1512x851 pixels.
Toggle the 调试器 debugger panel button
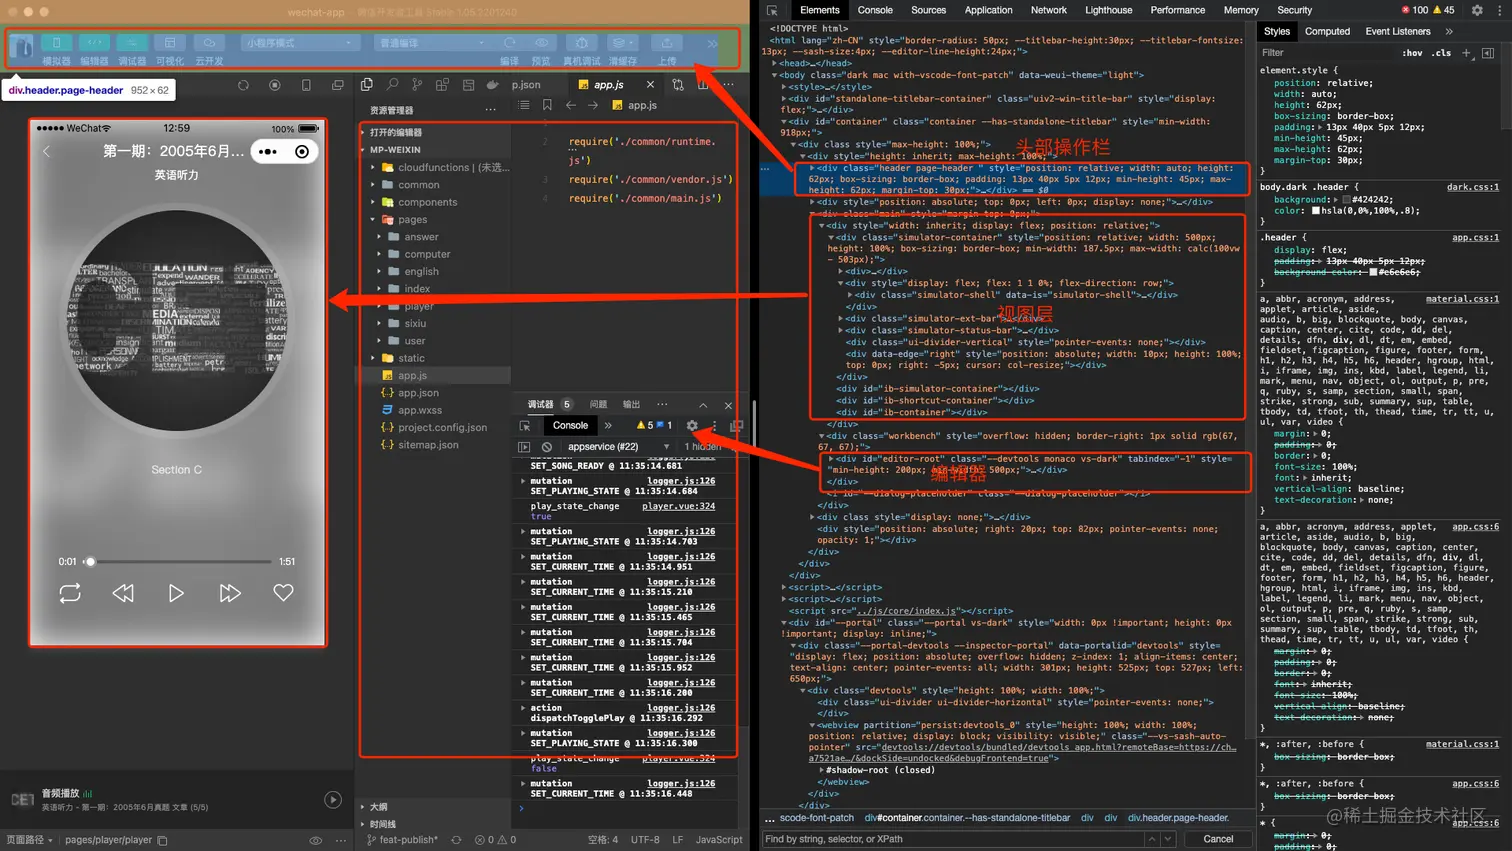132,43
